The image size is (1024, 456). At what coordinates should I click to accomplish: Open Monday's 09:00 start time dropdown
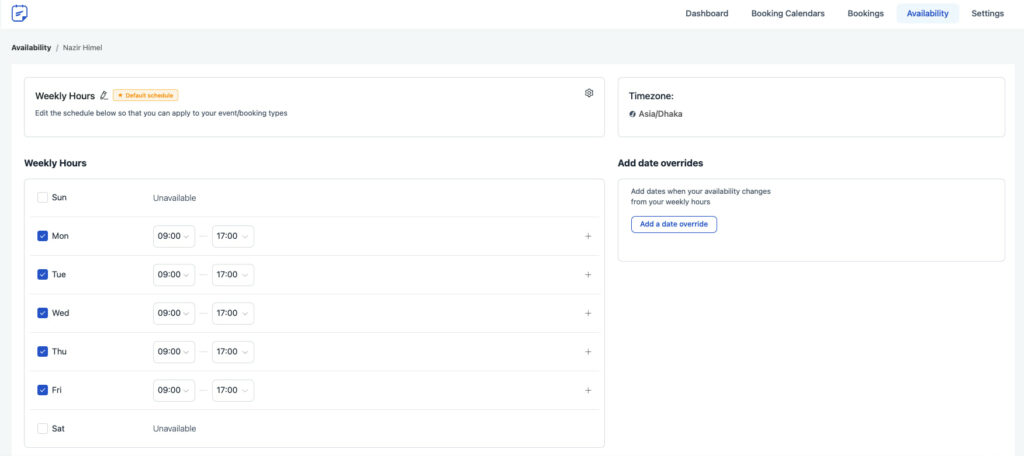click(x=174, y=236)
